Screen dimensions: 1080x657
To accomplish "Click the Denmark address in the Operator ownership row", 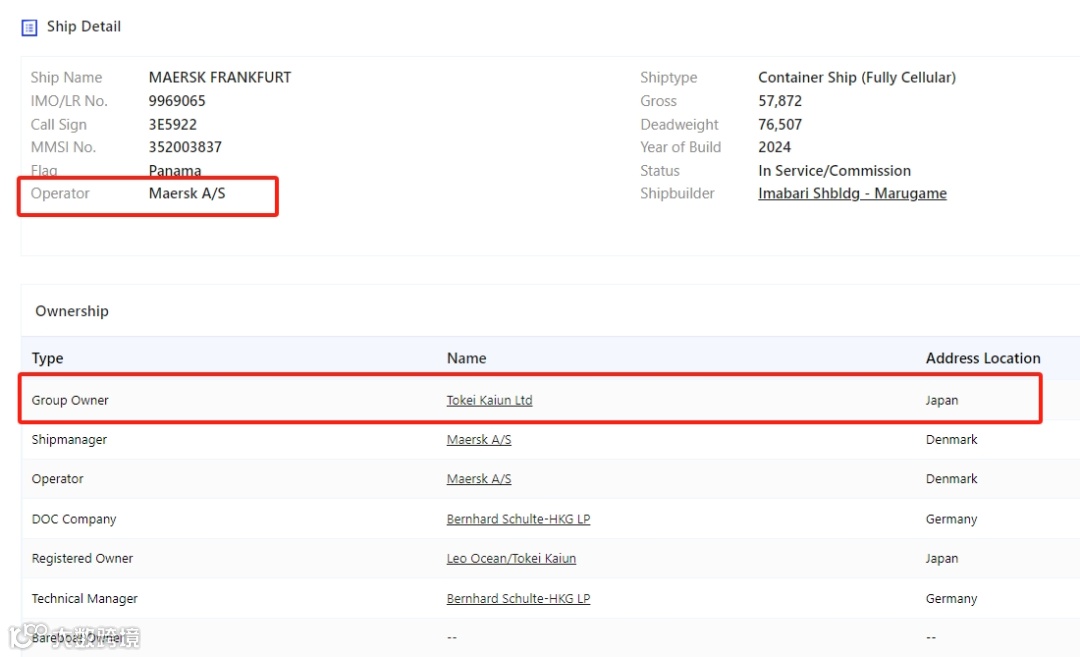I will click(x=951, y=479).
